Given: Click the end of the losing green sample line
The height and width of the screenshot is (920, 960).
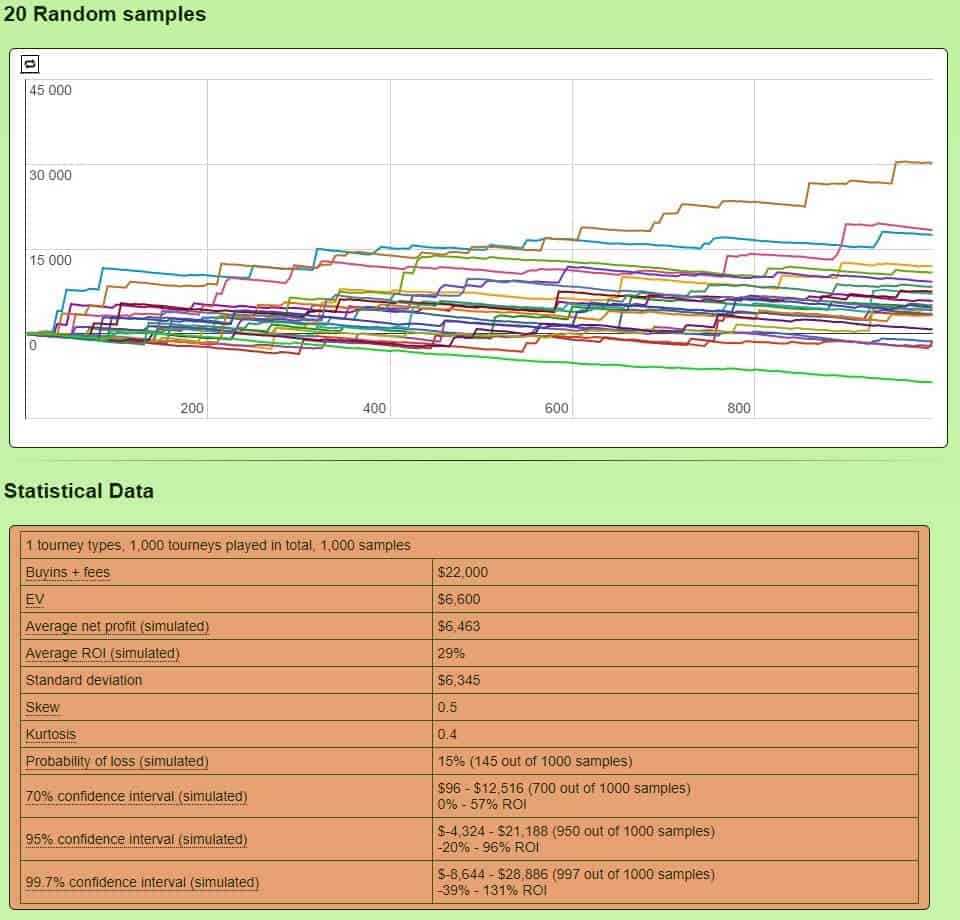Looking at the screenshot, I should pos(931,382).
